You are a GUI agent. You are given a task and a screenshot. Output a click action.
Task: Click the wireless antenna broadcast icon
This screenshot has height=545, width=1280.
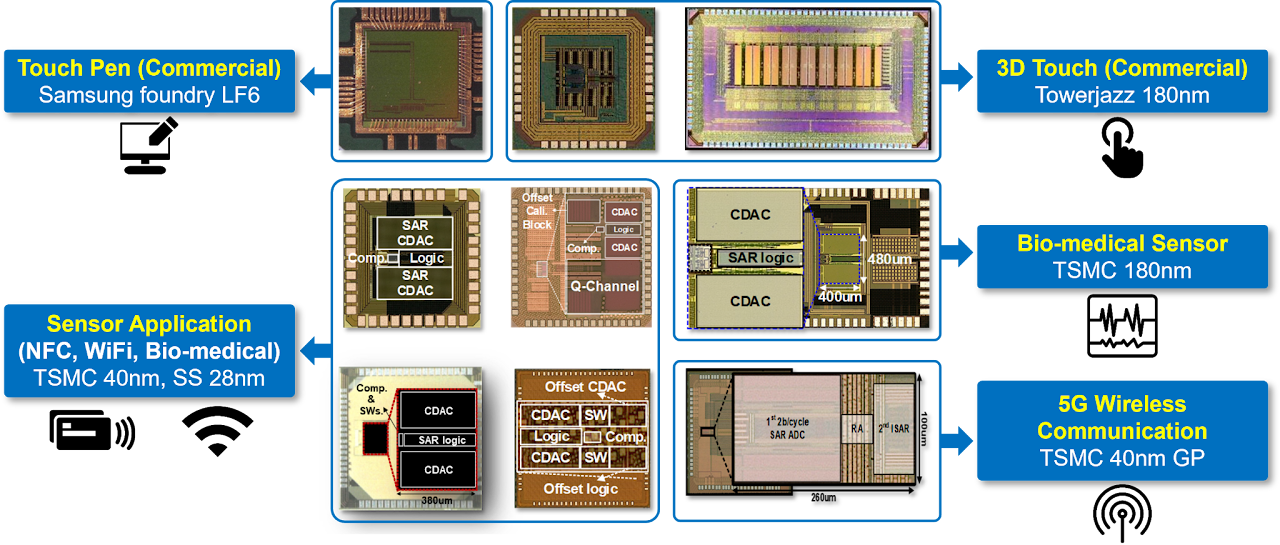pyautogui.click(x=1122, y=514)
